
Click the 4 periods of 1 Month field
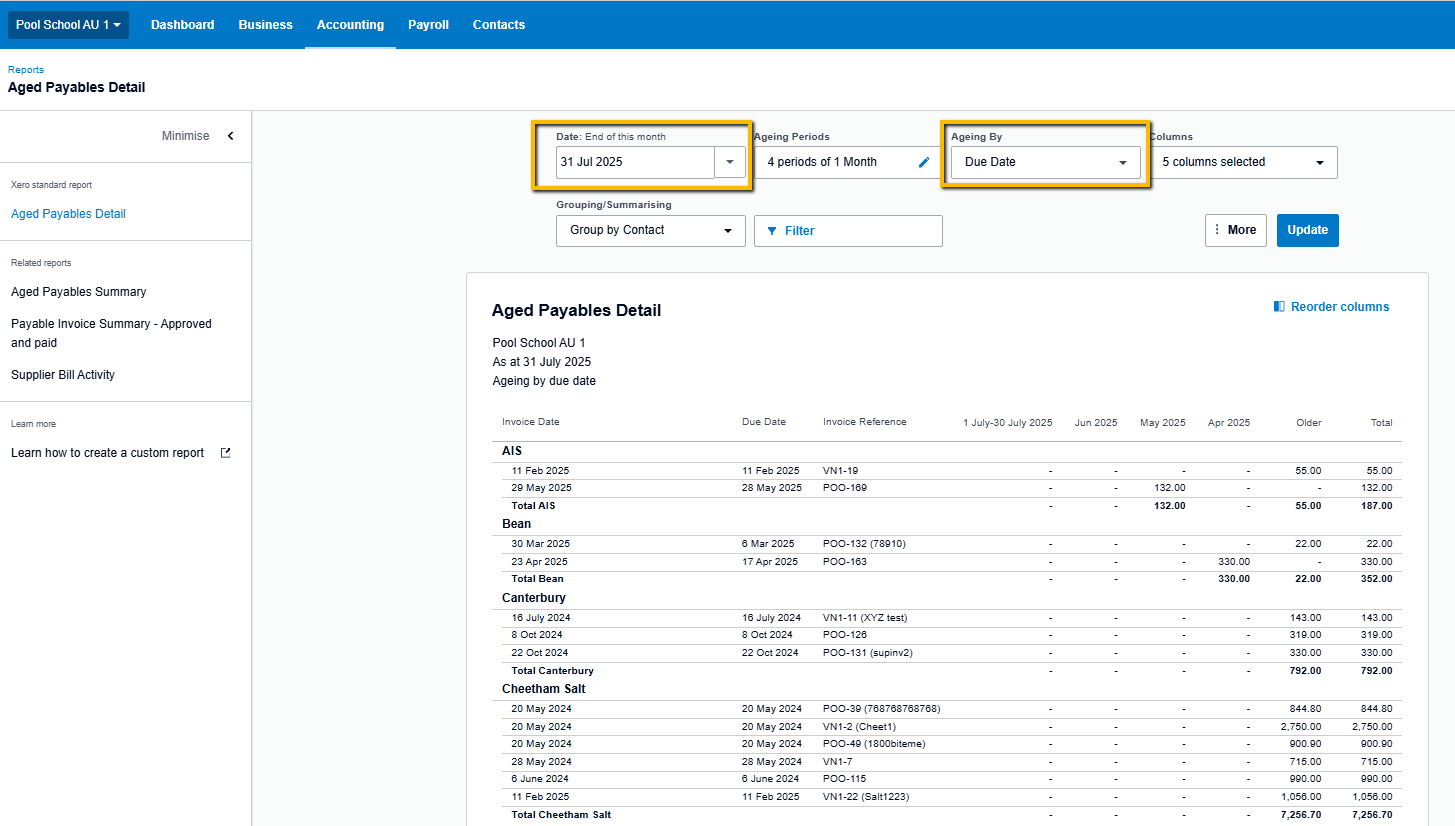point(848,162)
